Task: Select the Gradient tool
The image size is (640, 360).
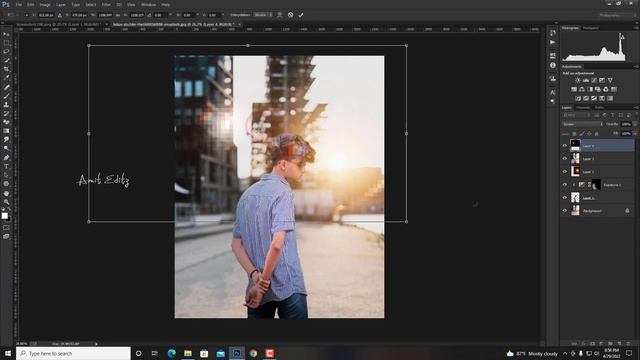Action: (x=6, y=131)
